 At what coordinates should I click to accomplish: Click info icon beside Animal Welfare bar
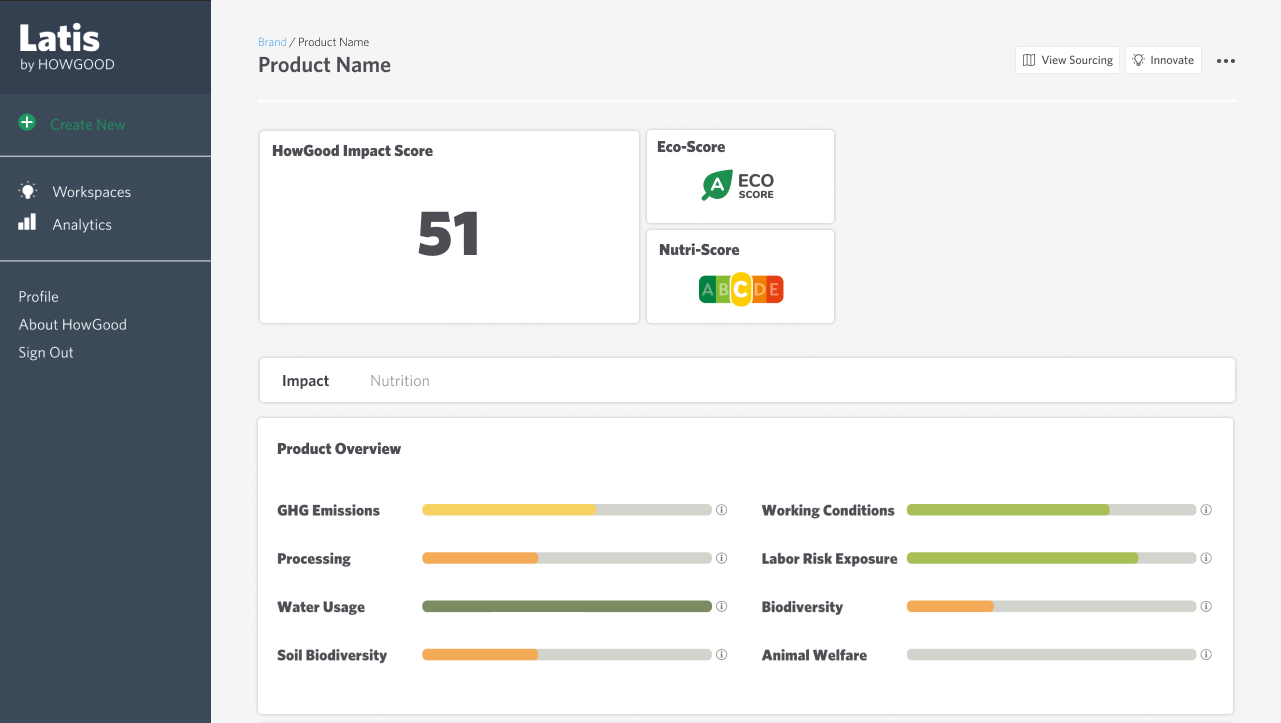(x=1206, y=655)
